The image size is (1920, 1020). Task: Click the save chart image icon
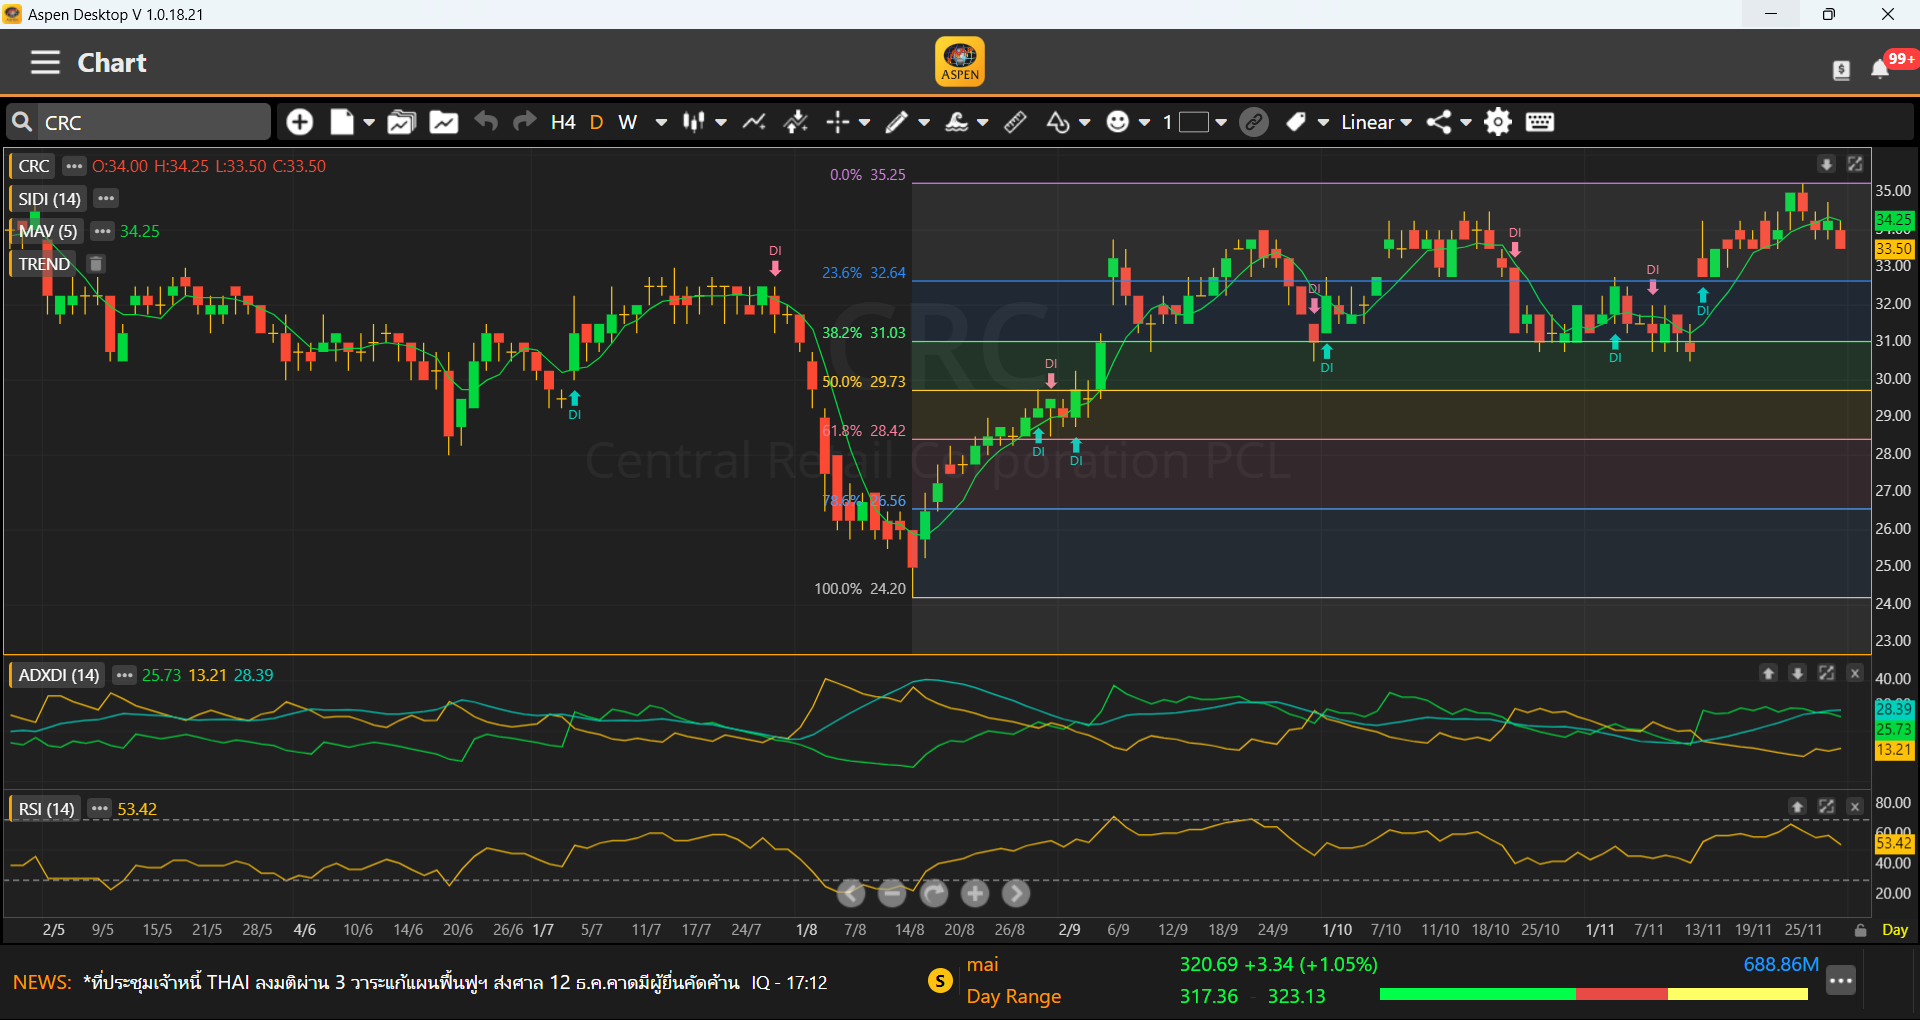pos(444,122)
